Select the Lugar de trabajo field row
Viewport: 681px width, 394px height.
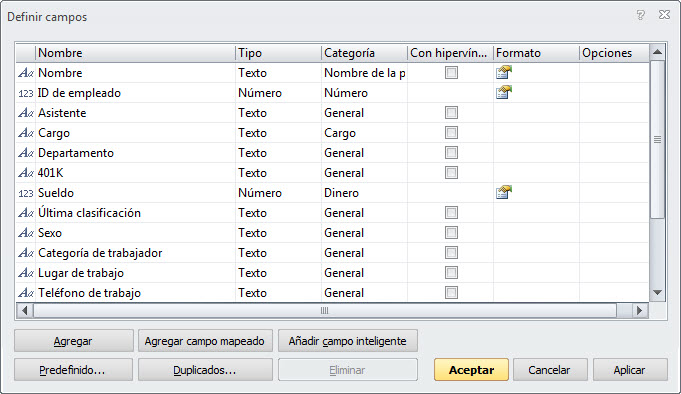pos(332,273)
